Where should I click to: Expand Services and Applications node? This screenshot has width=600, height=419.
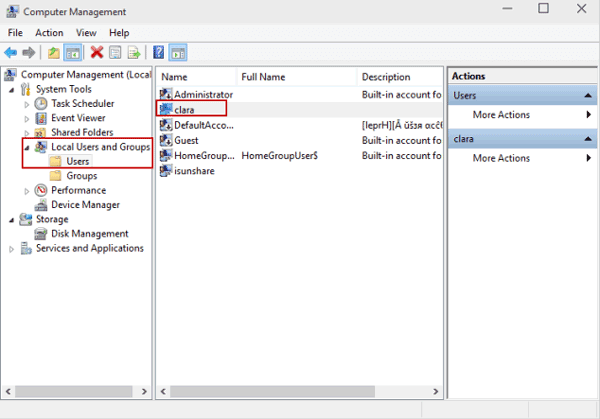click(x=12, y=249)
